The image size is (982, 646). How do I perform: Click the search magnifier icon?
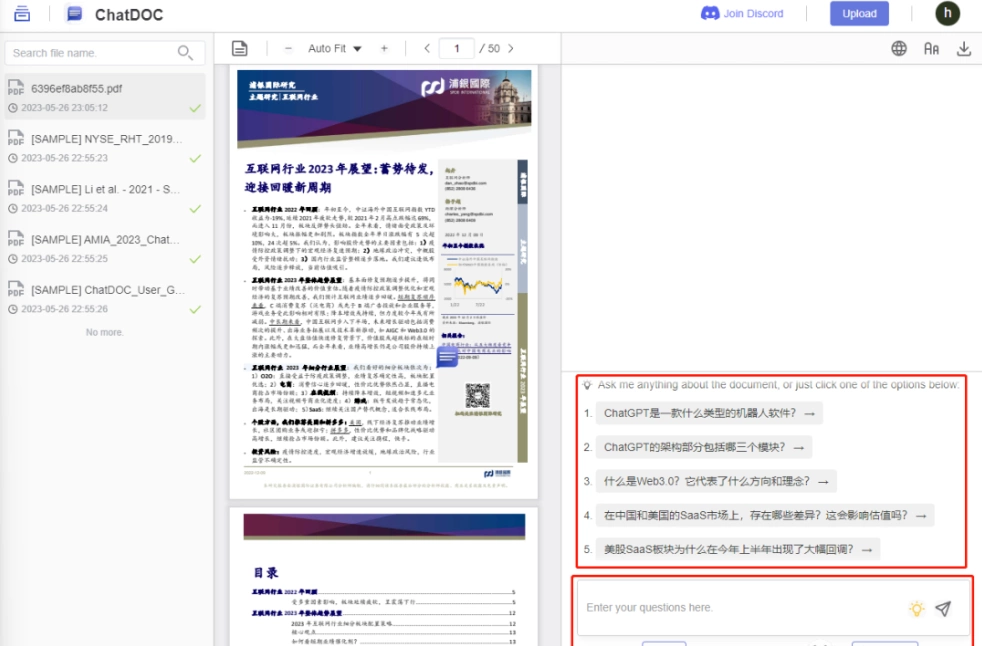click(185, 53)
